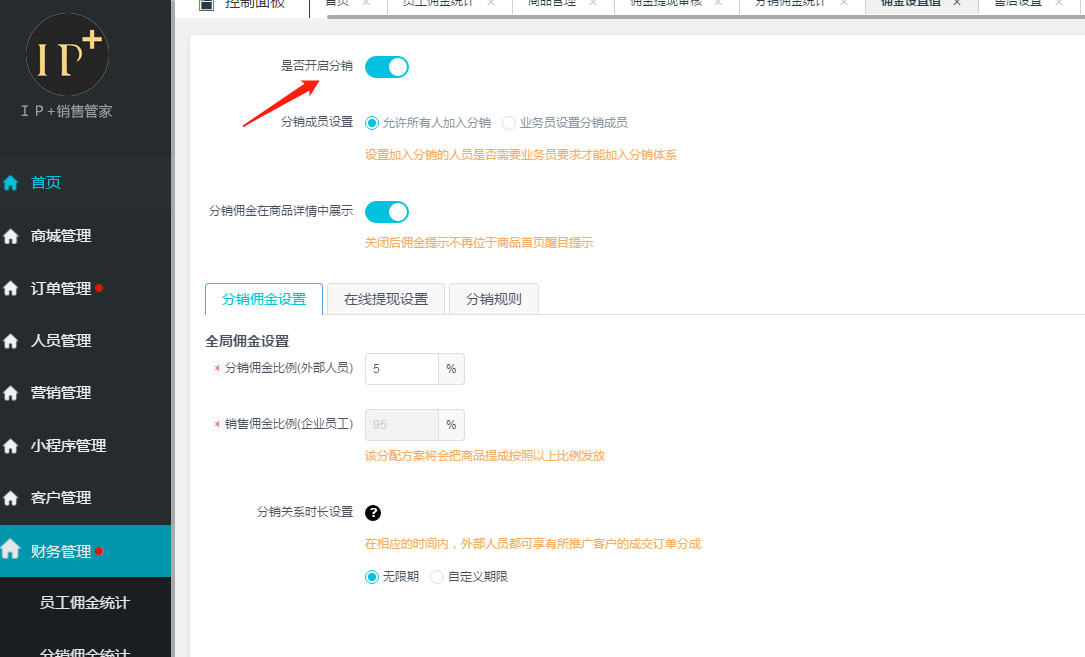Viewport: 1085px width, 657px height.
Task: Expand the 人员管理 sidebar menu
Action: pyautogui.click(x=61, y=341)
